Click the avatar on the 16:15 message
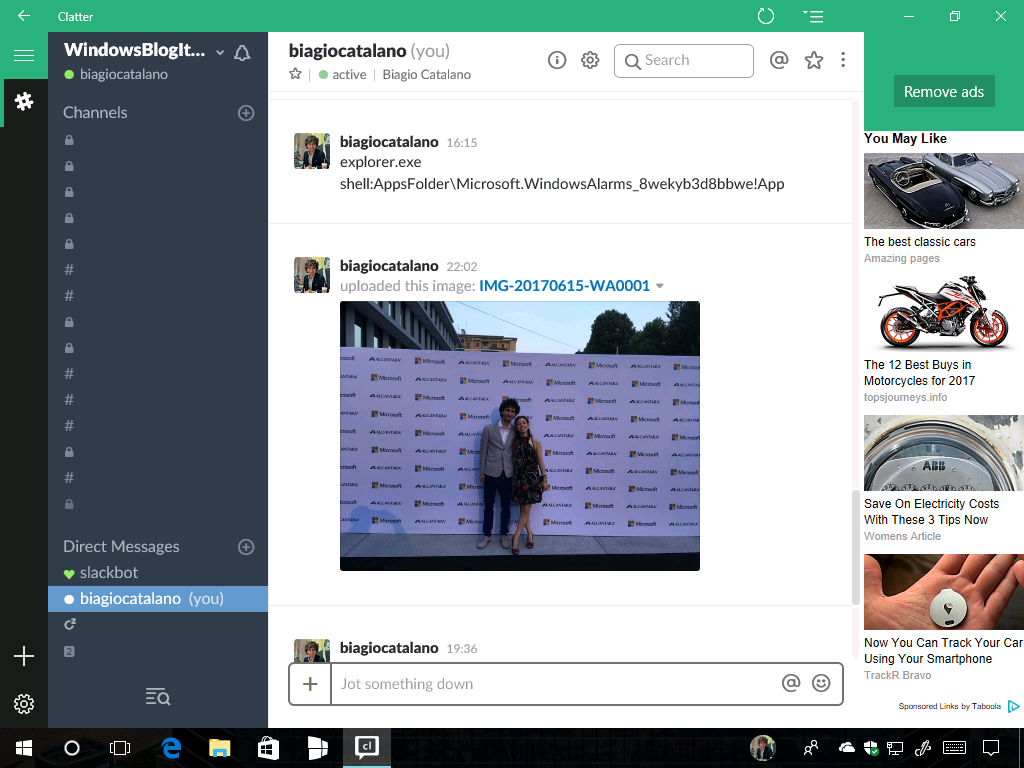This screenshot has height=768, width=1024. tap(312, 151)
